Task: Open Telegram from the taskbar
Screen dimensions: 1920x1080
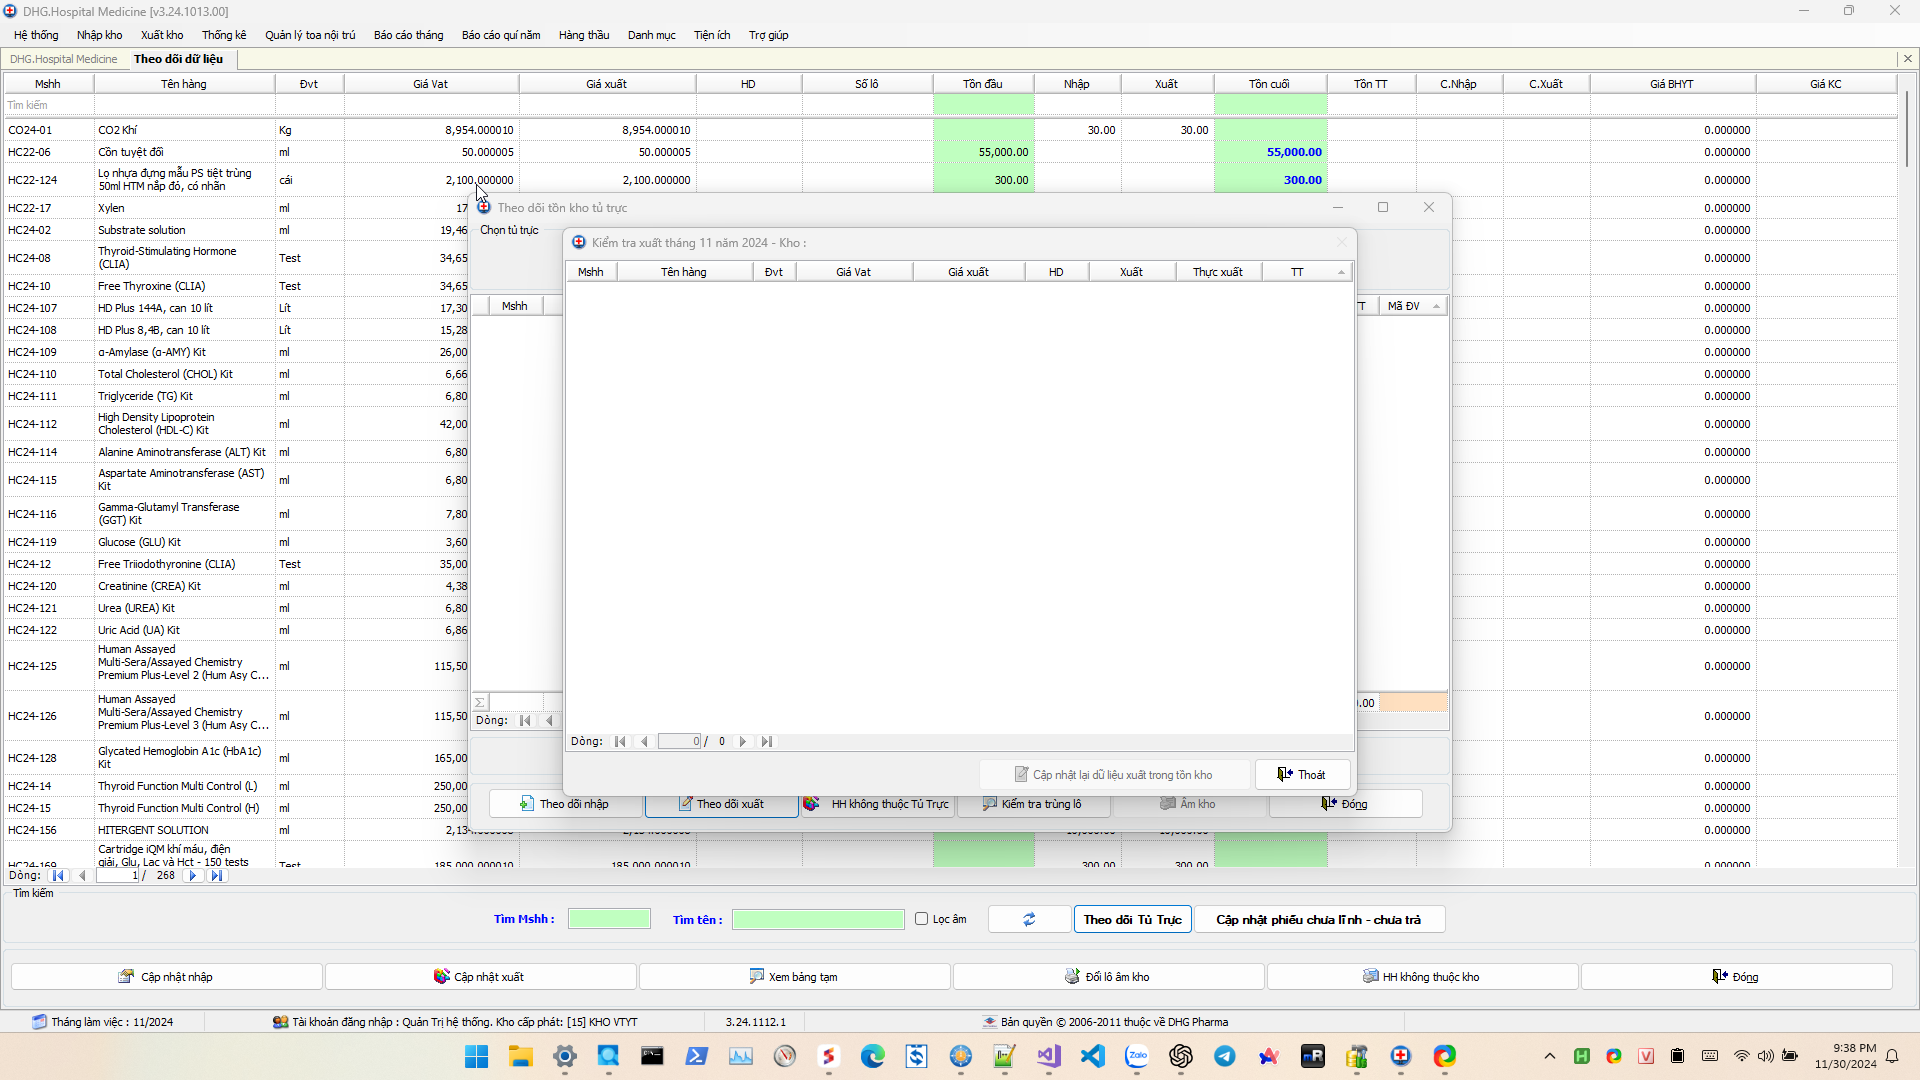Action: [1224, 1056]
